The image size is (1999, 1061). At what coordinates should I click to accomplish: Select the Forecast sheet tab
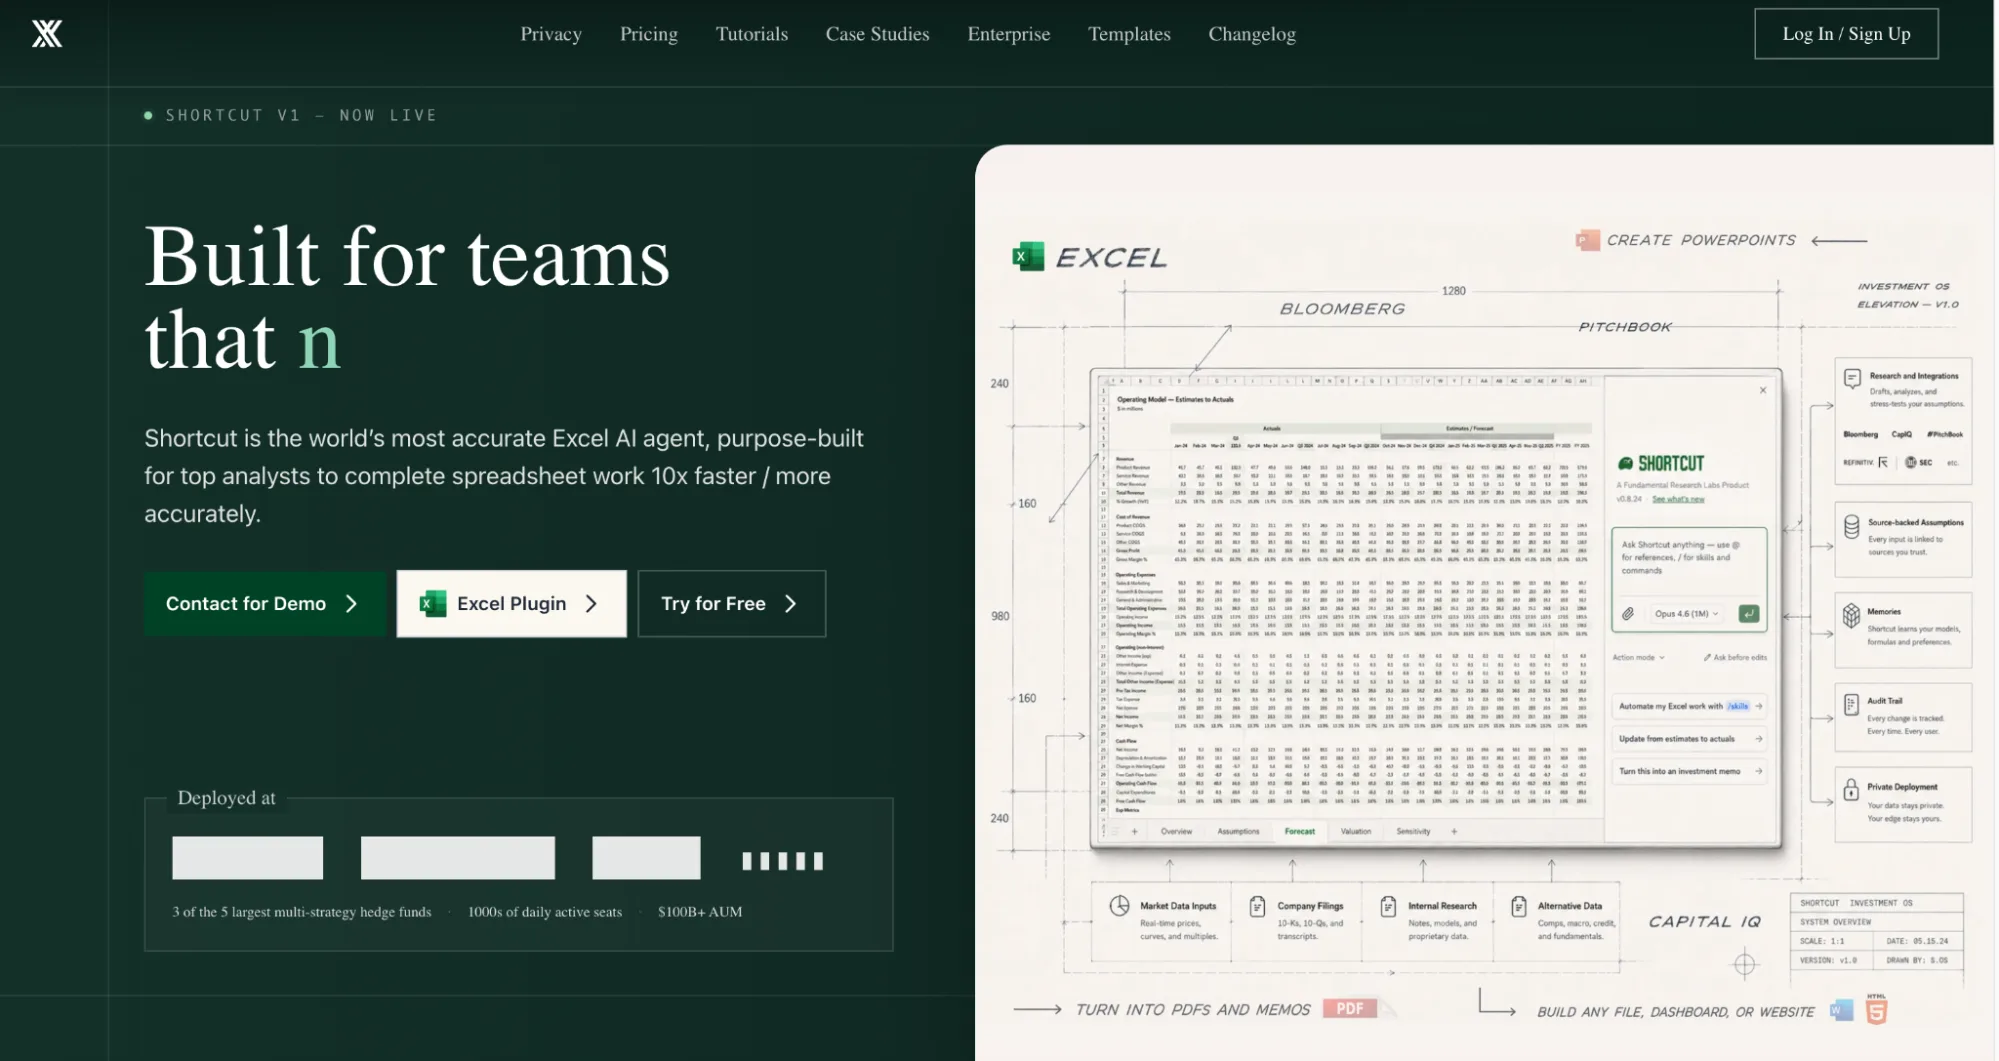coord(1299,831)
